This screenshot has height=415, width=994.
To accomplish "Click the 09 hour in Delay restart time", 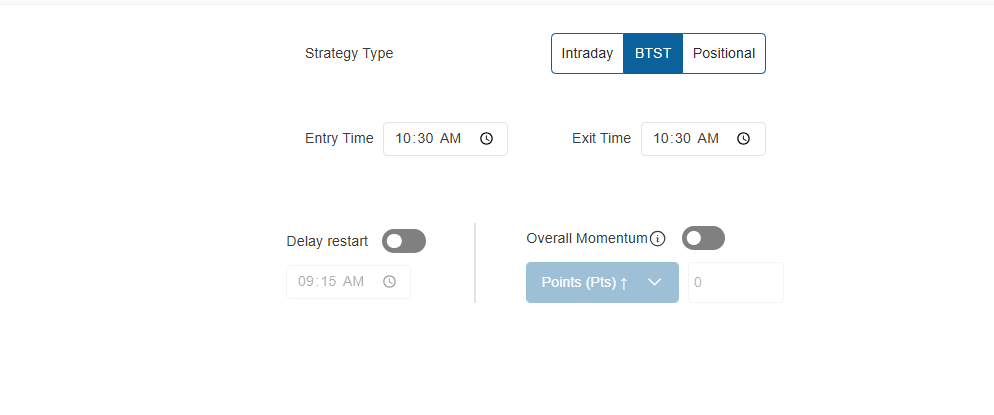I will point(306,282).
